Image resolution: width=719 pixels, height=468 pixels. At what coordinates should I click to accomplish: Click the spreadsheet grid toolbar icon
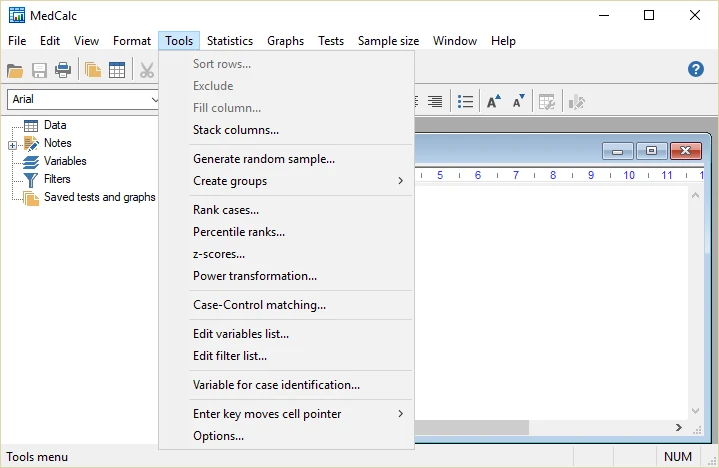click(117, 70)
